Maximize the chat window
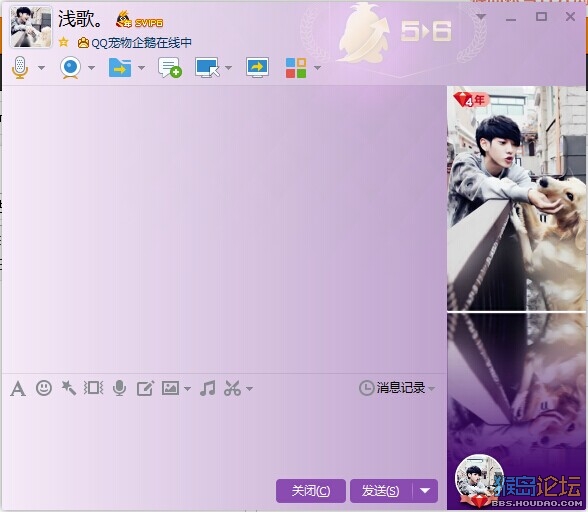The width and height of the screenshot is (588, 512). (x=541, y=17)
